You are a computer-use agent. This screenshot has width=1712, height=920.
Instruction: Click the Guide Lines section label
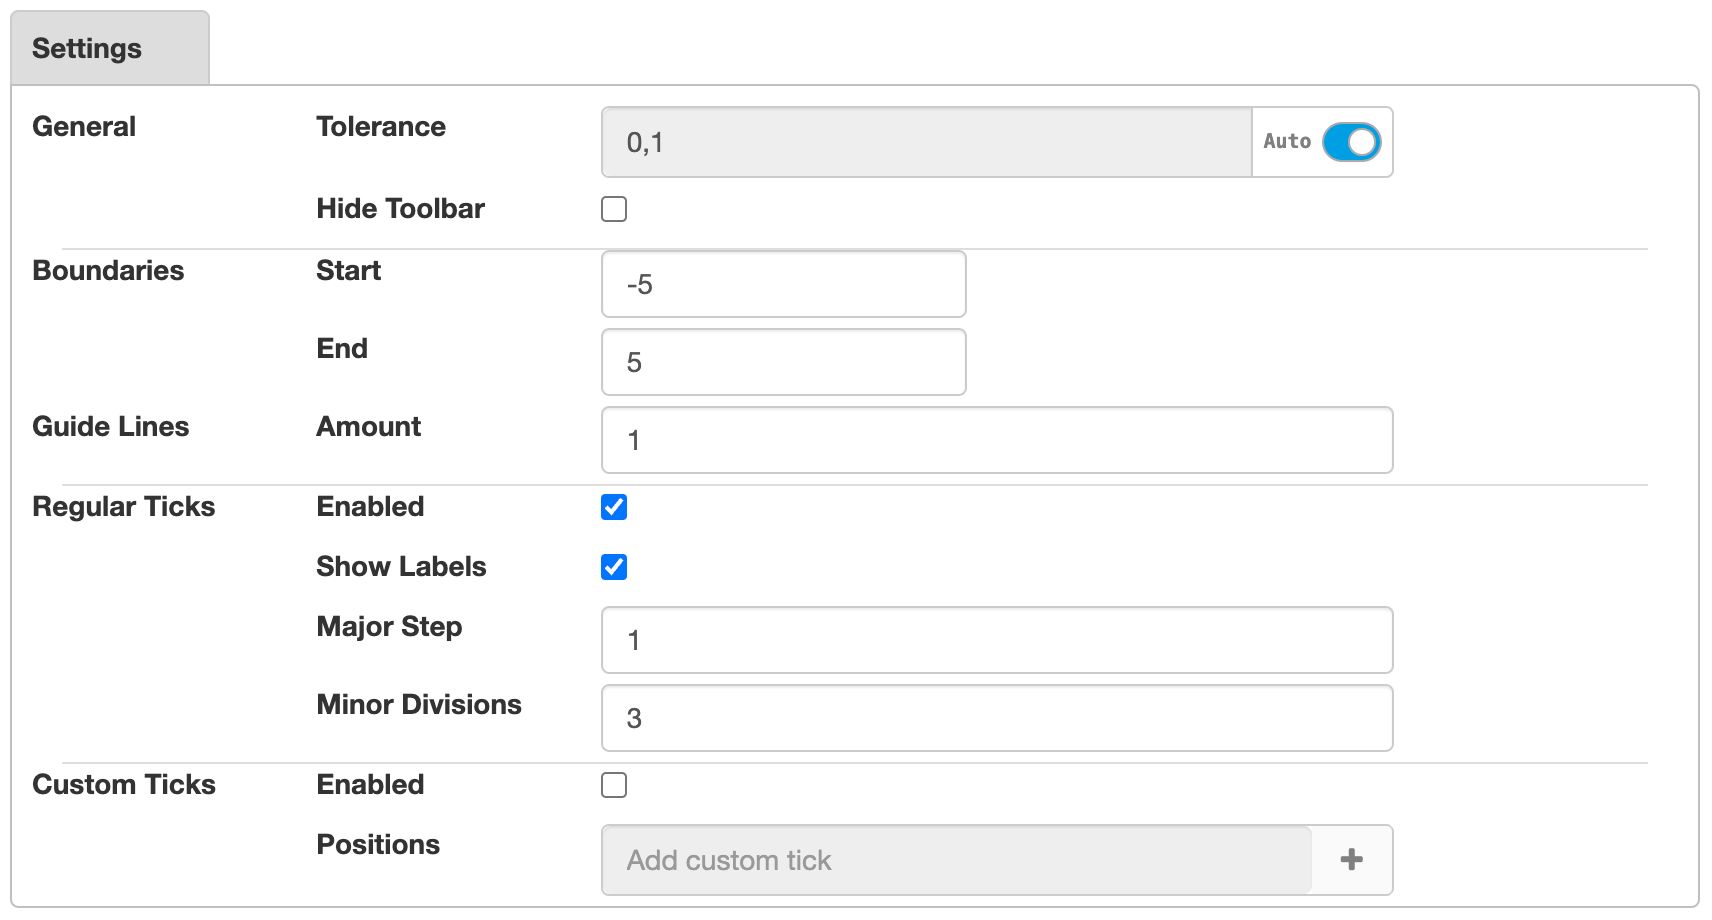110,426
